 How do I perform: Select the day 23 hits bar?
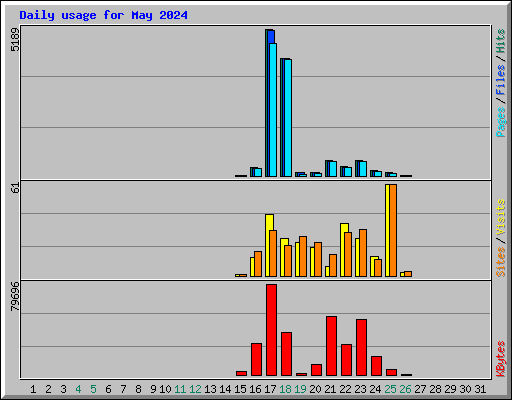pyautogui.click(x=361, y=168)
